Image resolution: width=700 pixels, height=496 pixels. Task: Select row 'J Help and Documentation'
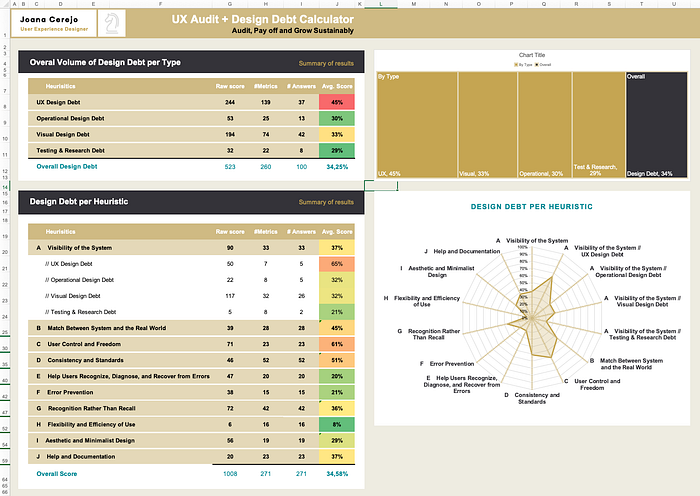[x=192, y=457]
